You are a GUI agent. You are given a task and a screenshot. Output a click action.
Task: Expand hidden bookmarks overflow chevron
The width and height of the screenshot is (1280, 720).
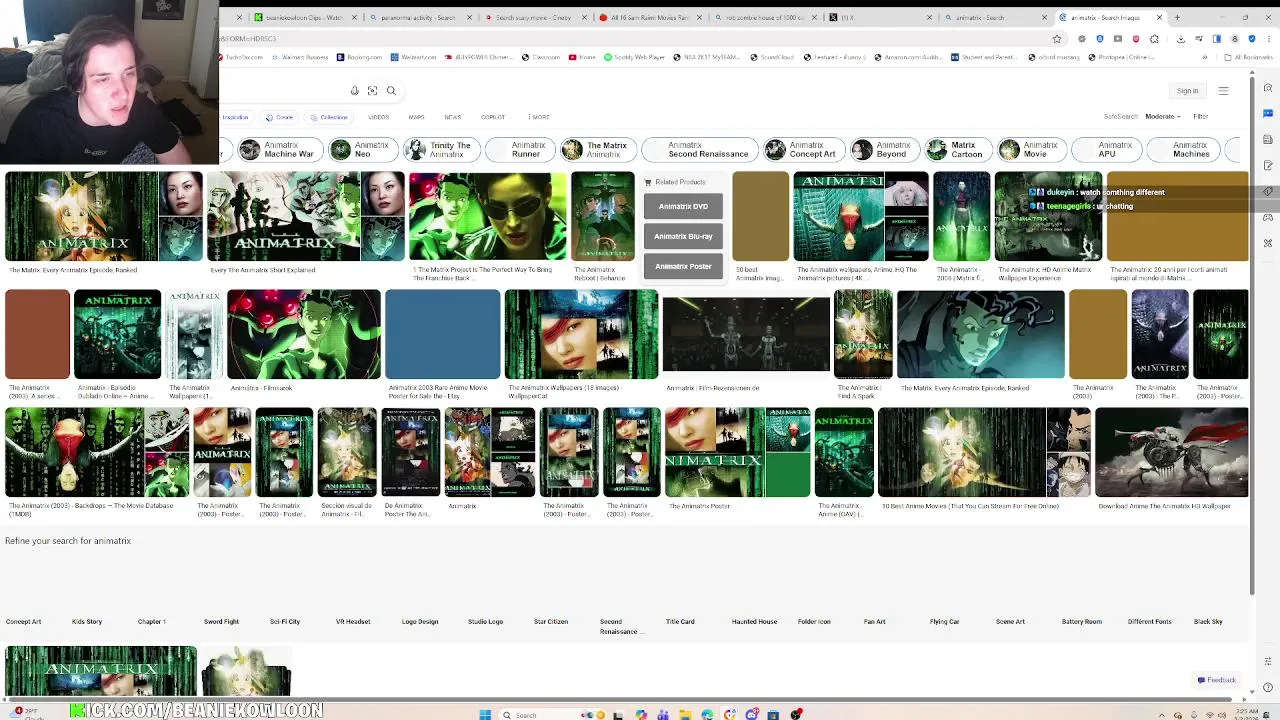pos(1205,57)
